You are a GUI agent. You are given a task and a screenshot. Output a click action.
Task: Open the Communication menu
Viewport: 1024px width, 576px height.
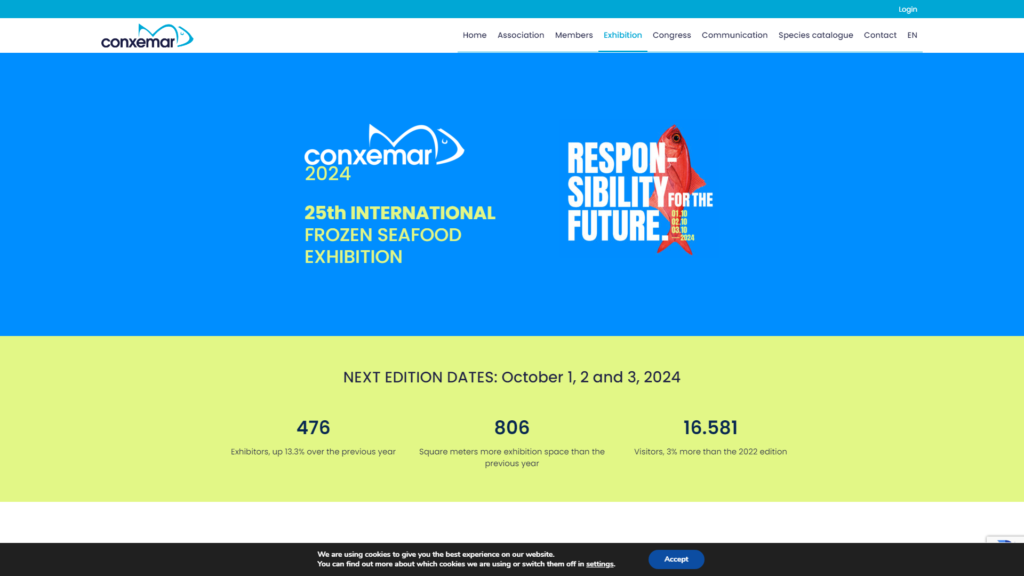pos(734,35)
